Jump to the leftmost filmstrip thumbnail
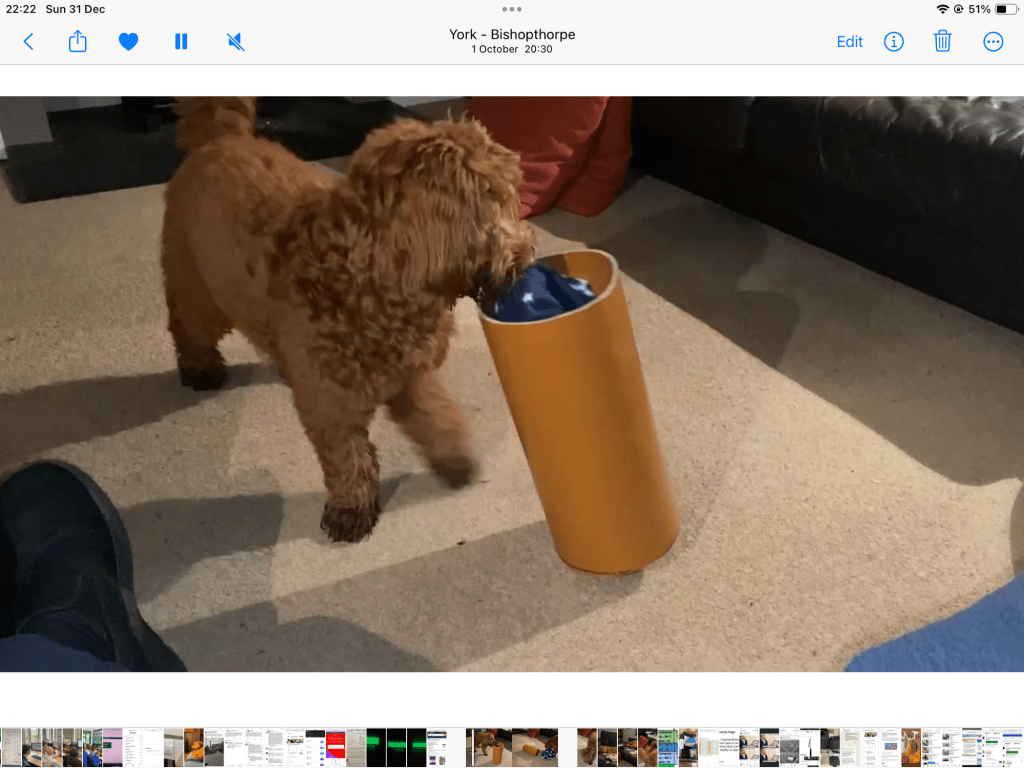The height and width of the screenshot is (768, 1024). point(10,747)
